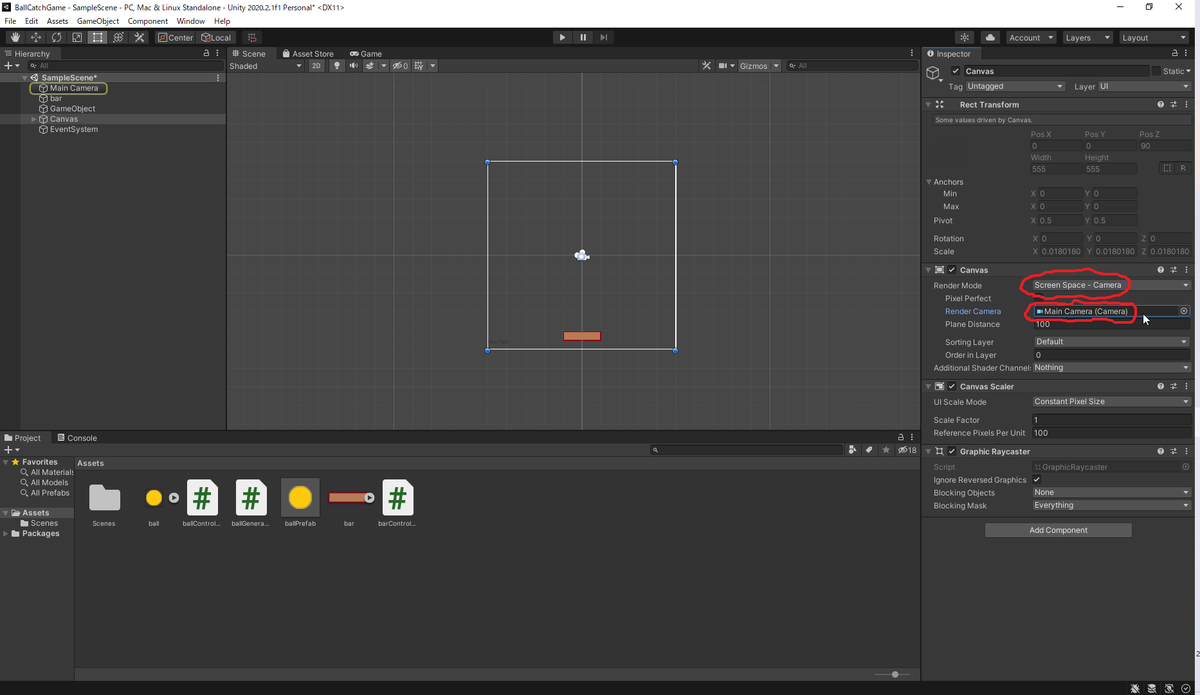This screenshot has width=1200, height=695.
Task: Select the Hand tool
Action: [x=14, y=37]
